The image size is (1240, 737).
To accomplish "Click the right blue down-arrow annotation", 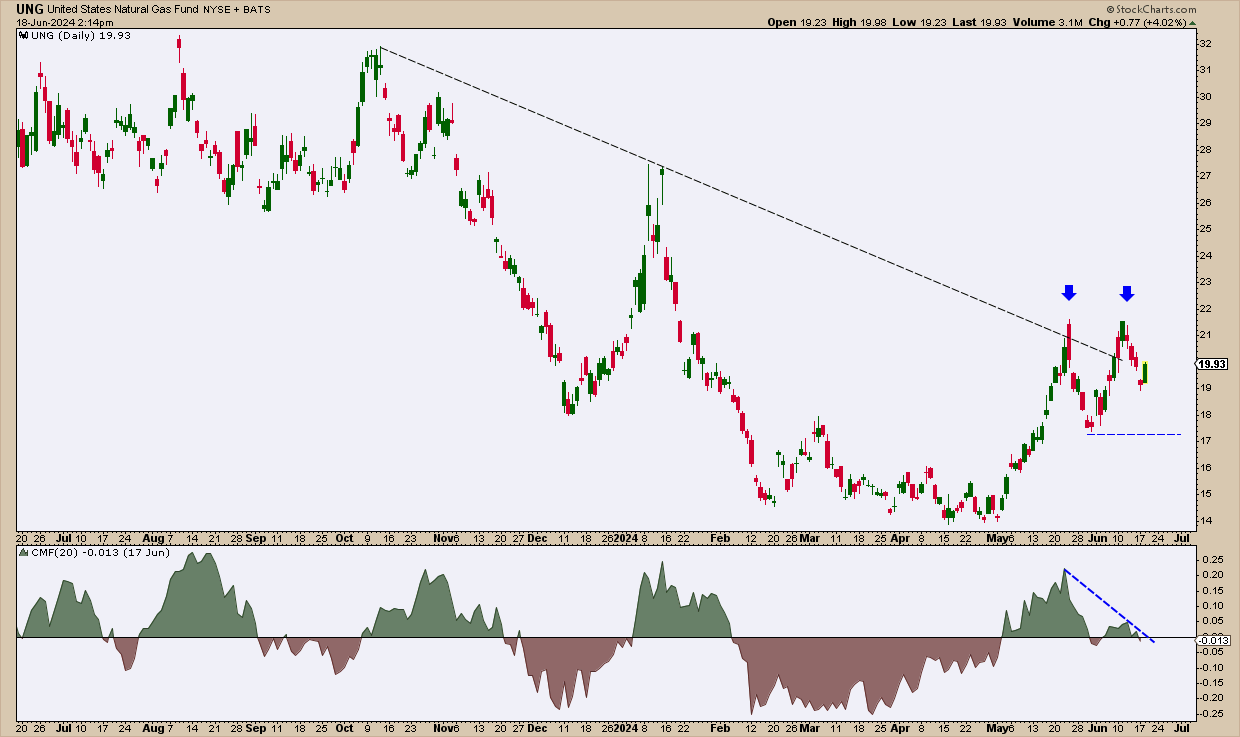I will click(x=1127, y=292).
